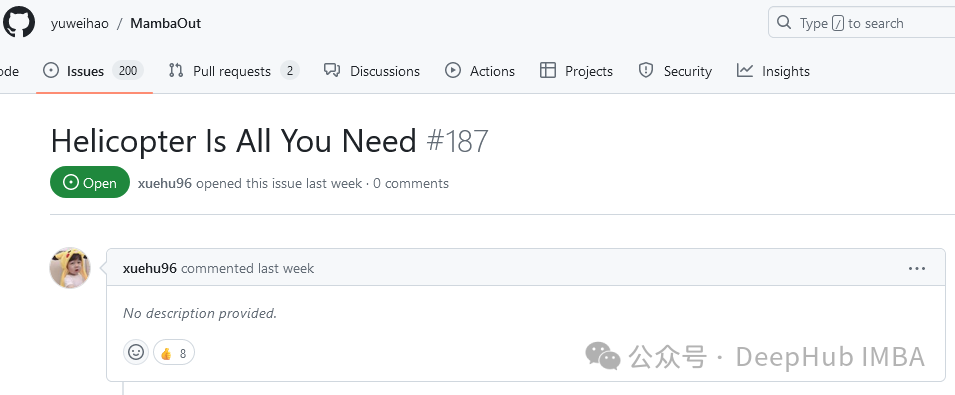The image size is (955, 395).
Task: Switch to the Issues tab
Action: click(x=93, y=71)
